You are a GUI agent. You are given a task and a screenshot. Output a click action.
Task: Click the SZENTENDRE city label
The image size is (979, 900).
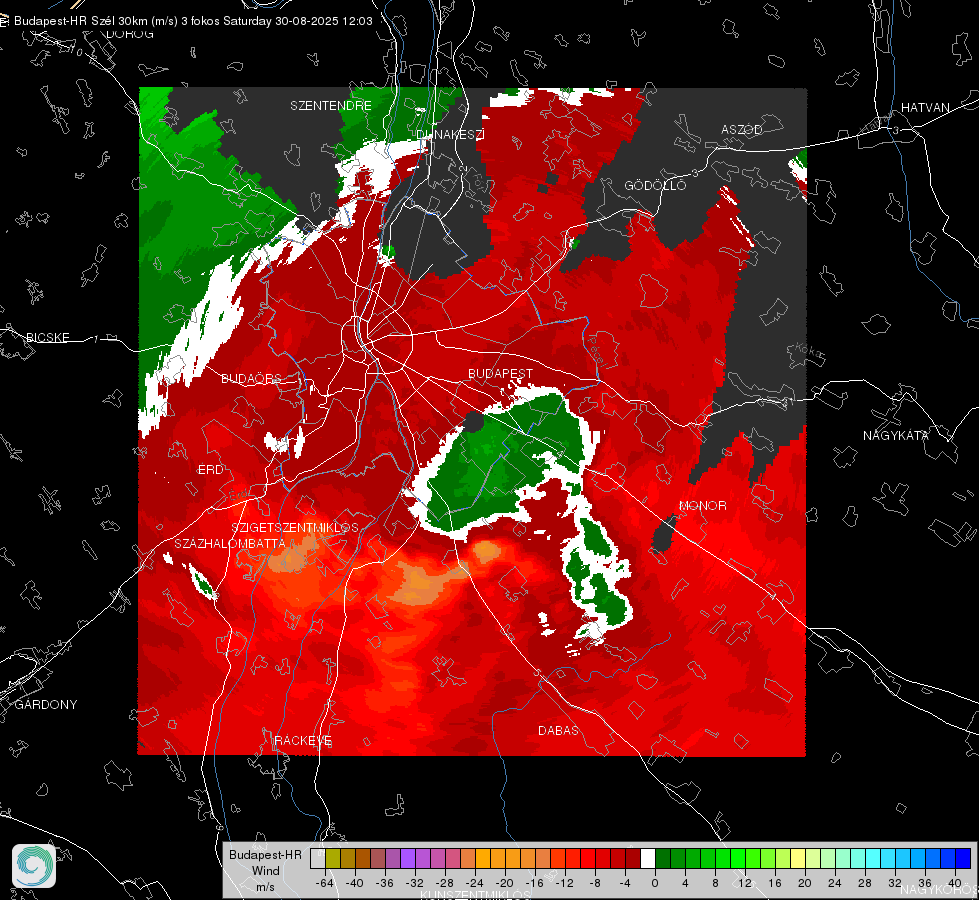point(331,106)
